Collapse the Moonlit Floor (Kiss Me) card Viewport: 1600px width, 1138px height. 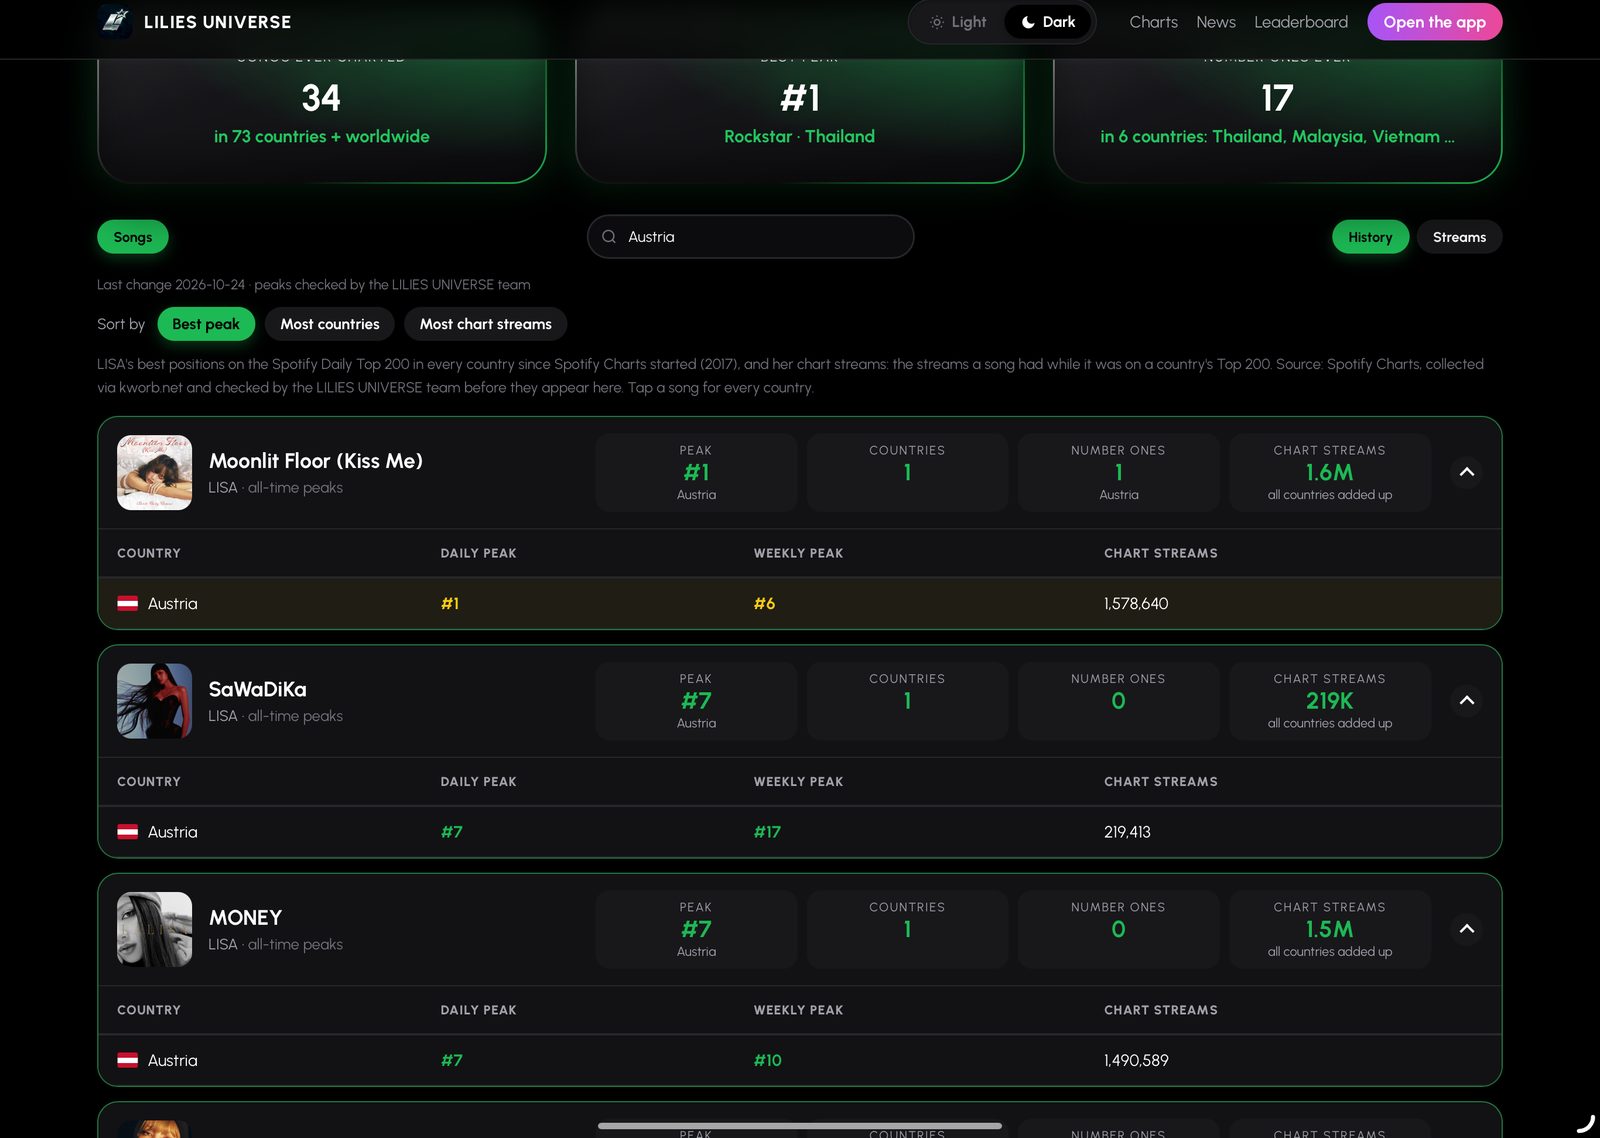pyautogui.click(x=1467, y=472)
